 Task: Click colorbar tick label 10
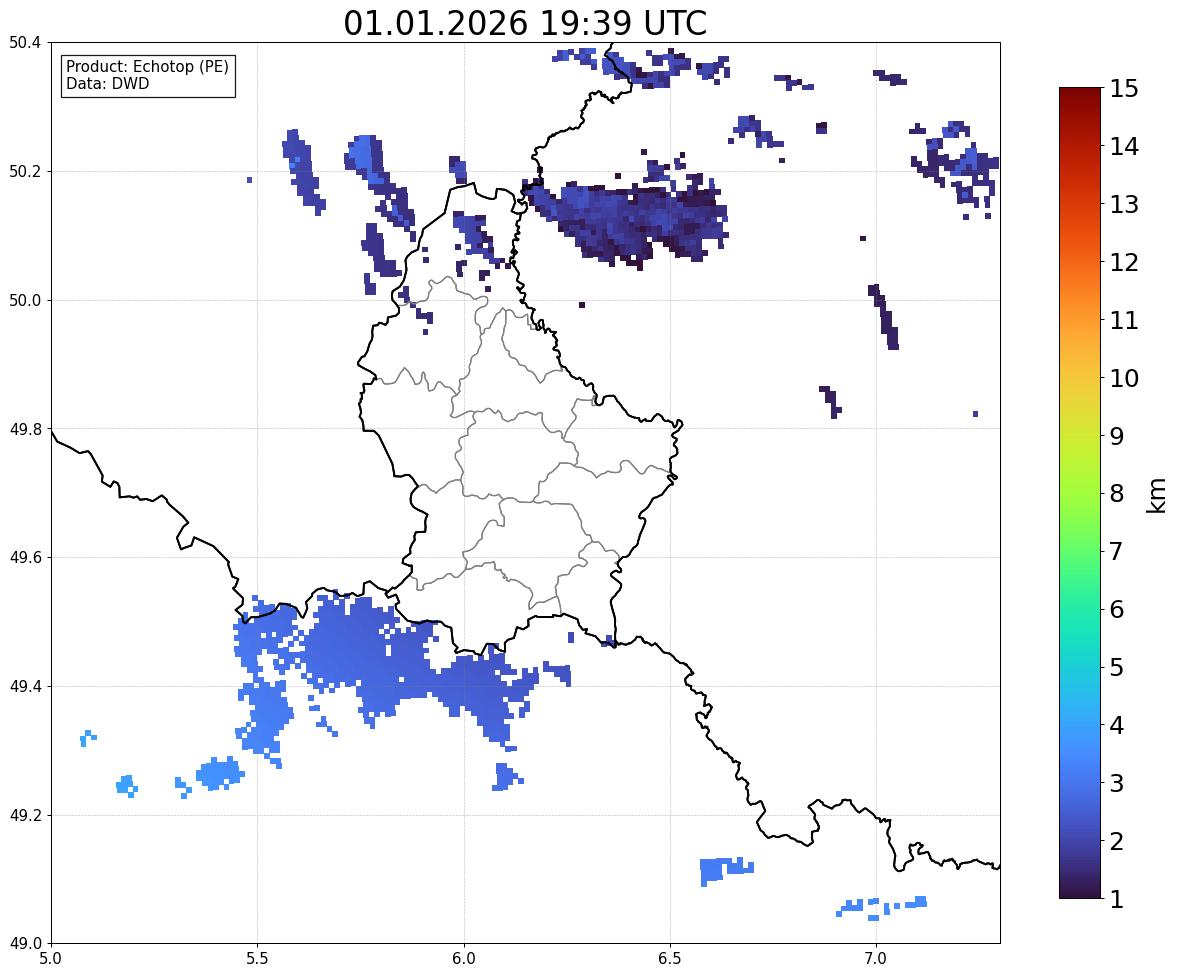point(1124,378)
